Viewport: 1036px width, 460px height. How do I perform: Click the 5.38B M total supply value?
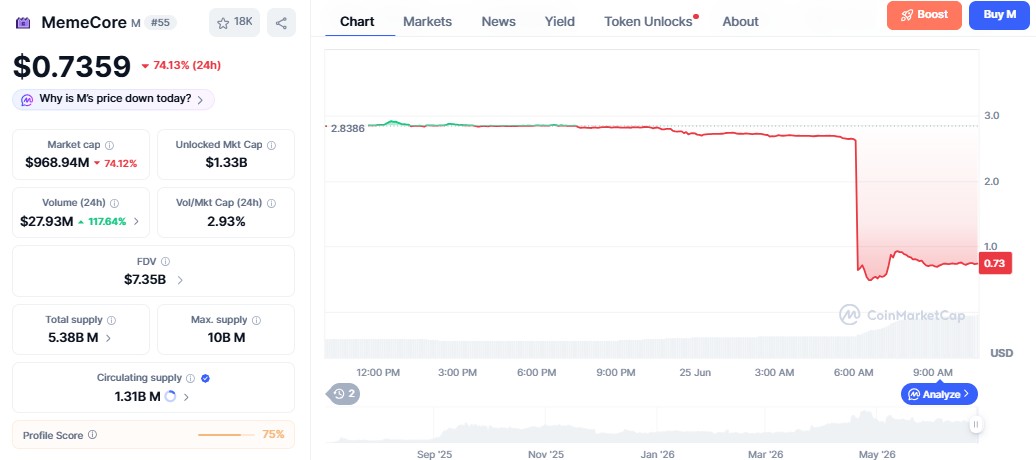click(x=73, y=338)
